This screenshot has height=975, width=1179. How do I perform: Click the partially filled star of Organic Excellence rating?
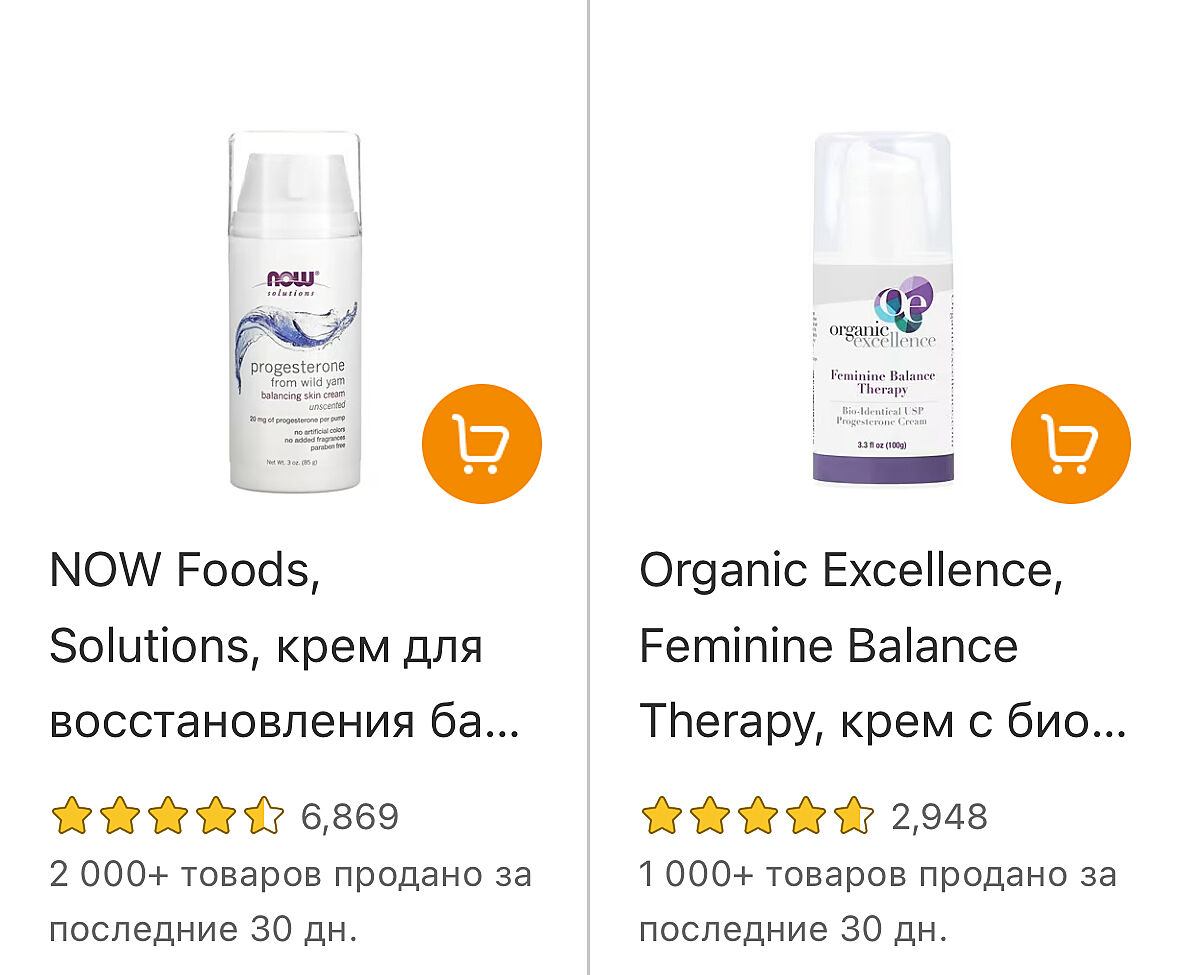tap(854, 816)
